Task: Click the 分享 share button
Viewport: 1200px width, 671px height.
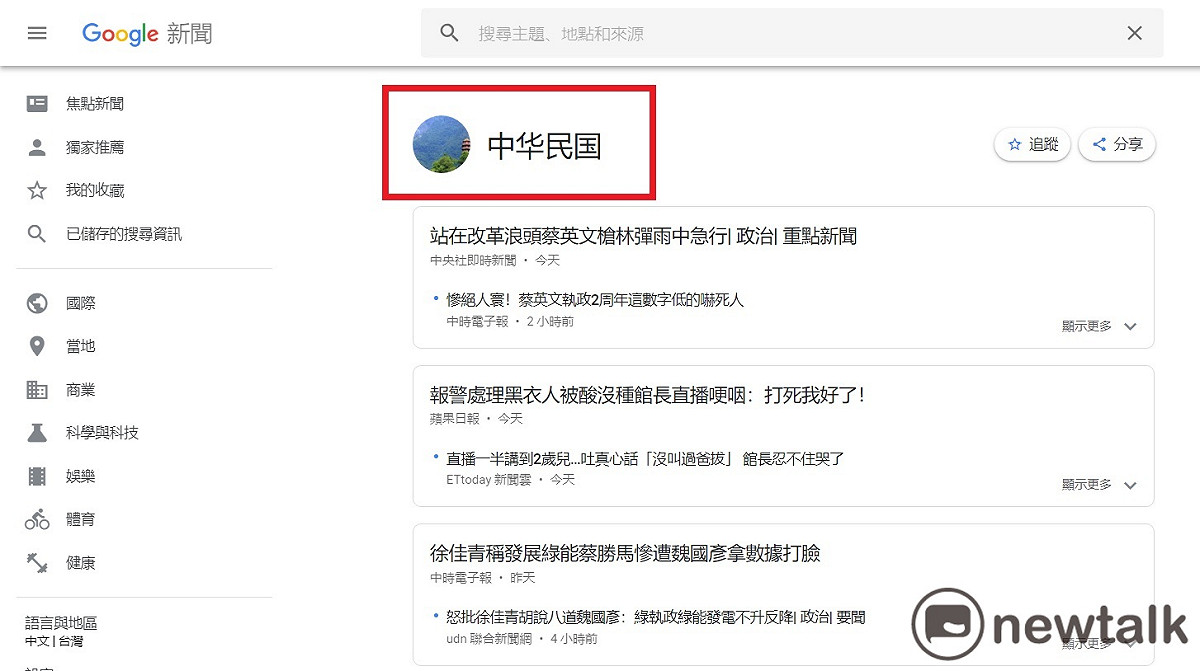Action: (x=1118, y=144)
